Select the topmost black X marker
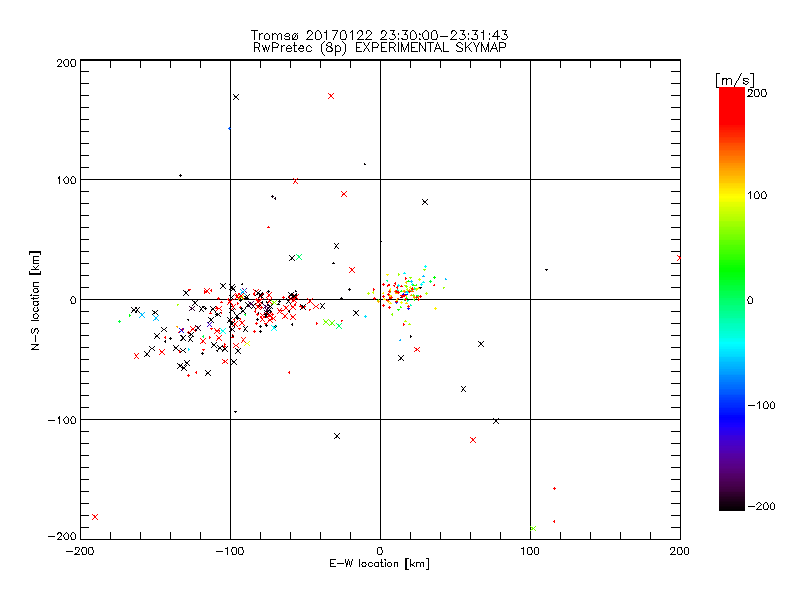The height and width of the screenshot is (600, 800). [236, 97]
